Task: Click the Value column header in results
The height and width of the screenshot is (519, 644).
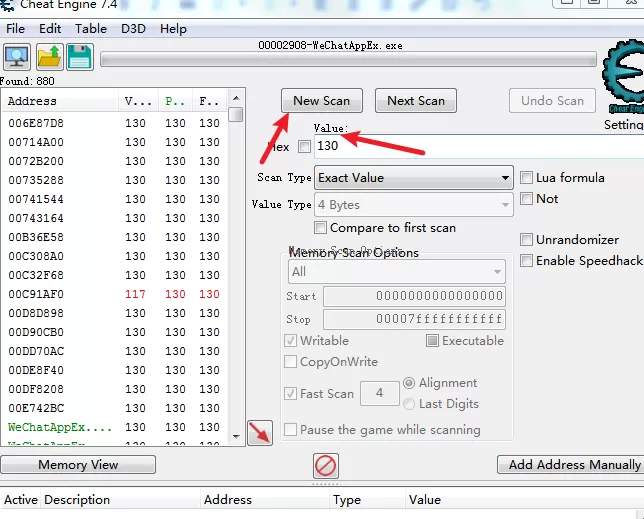Action: [x=138, y=101]
